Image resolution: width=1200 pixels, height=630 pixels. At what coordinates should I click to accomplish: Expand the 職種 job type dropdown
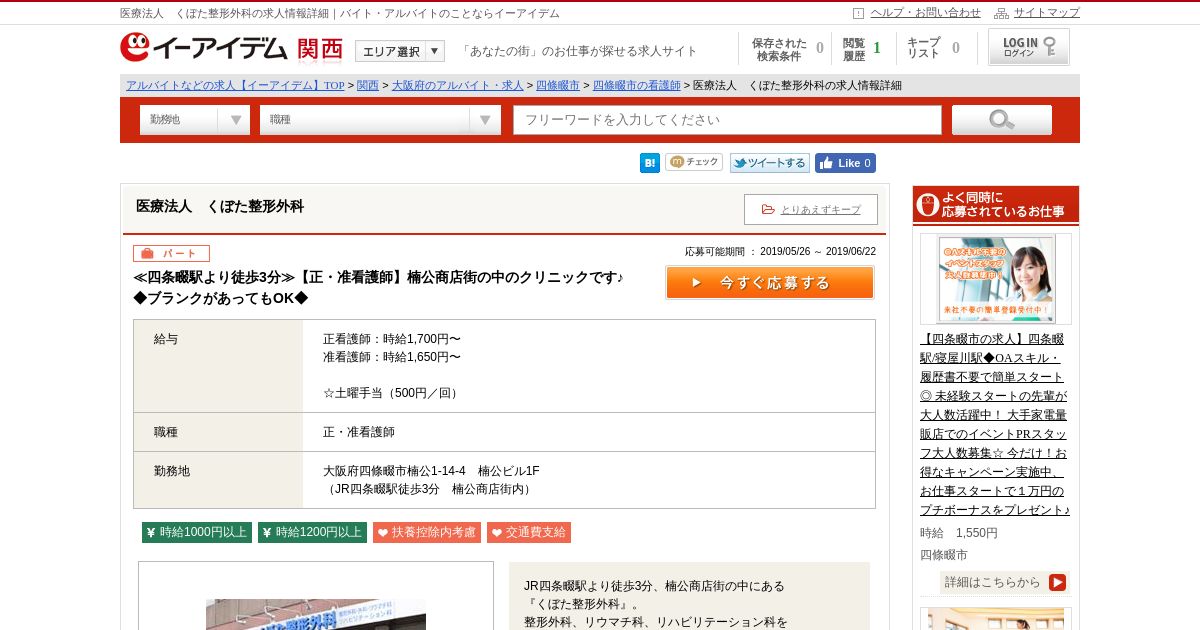click(x=380, y=120)
